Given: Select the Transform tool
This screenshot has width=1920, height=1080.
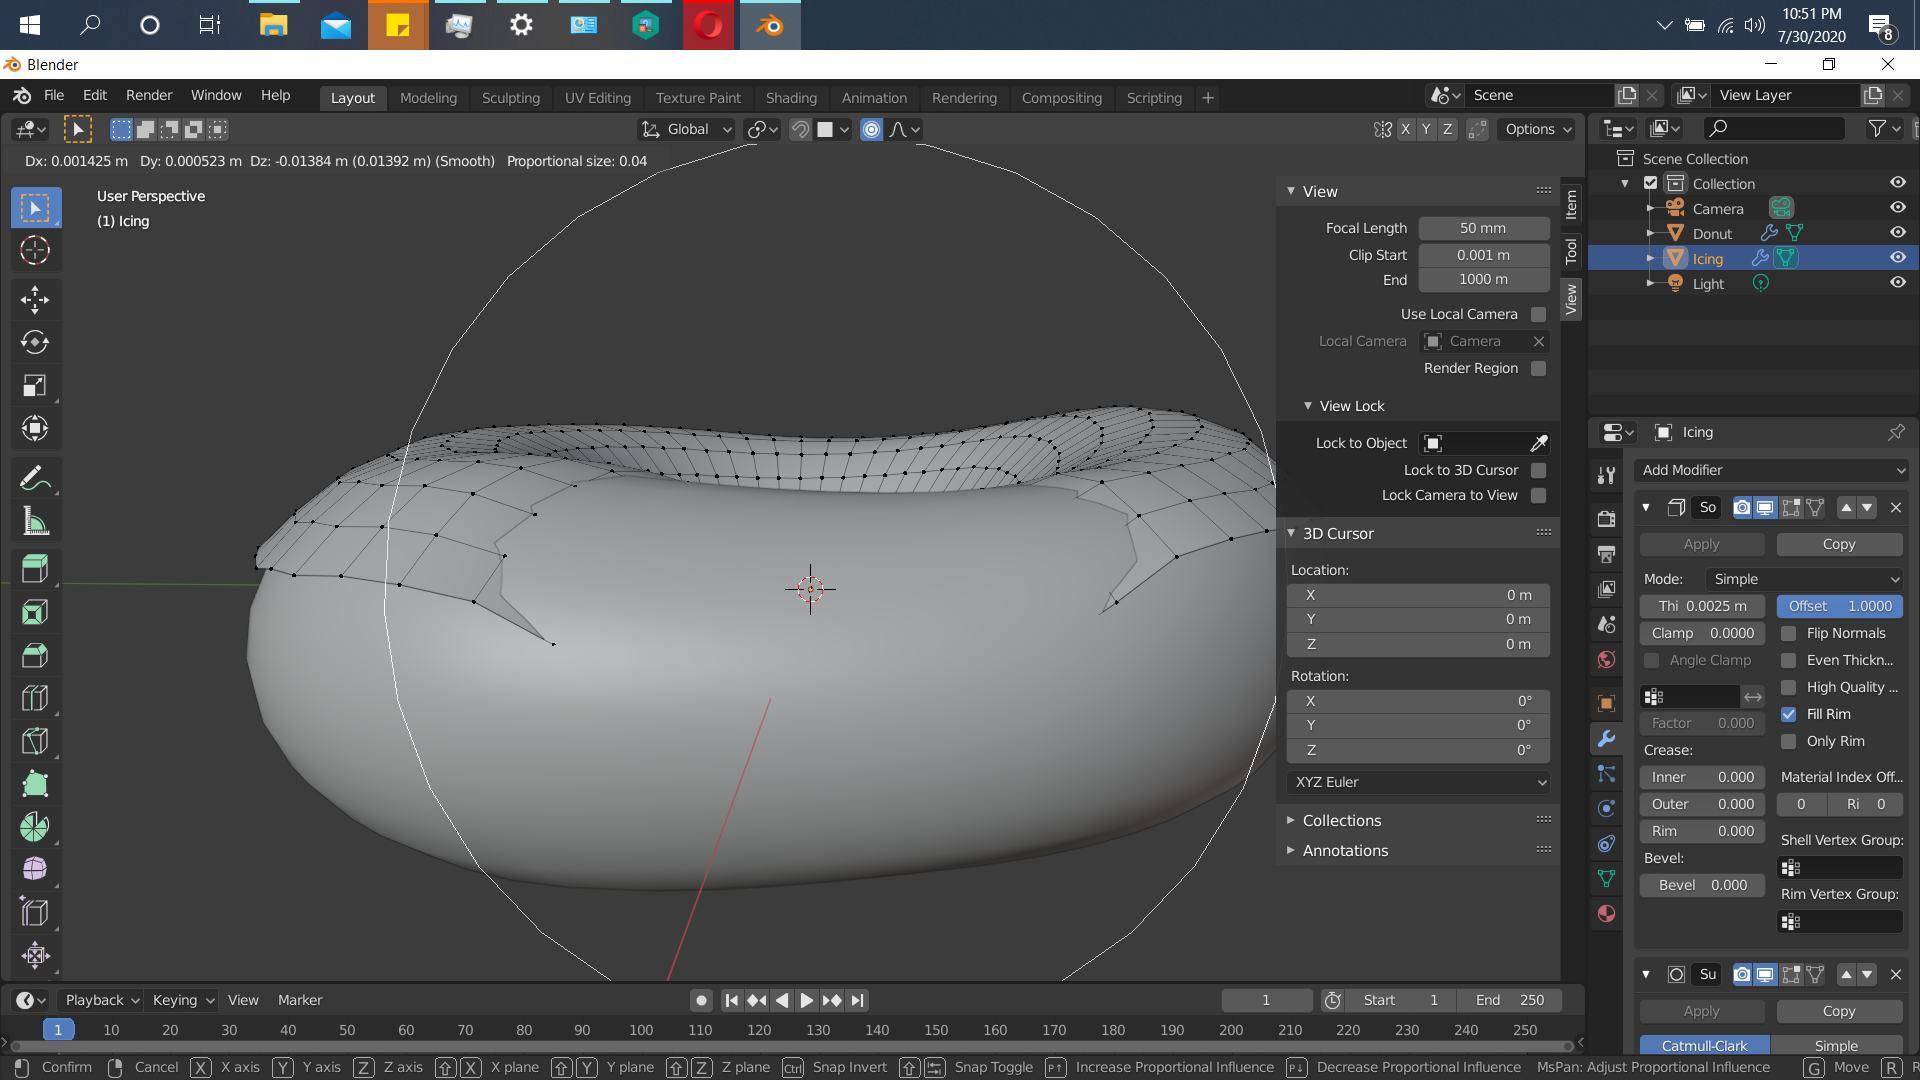Looking at the screenshot, I should point(35,429).
